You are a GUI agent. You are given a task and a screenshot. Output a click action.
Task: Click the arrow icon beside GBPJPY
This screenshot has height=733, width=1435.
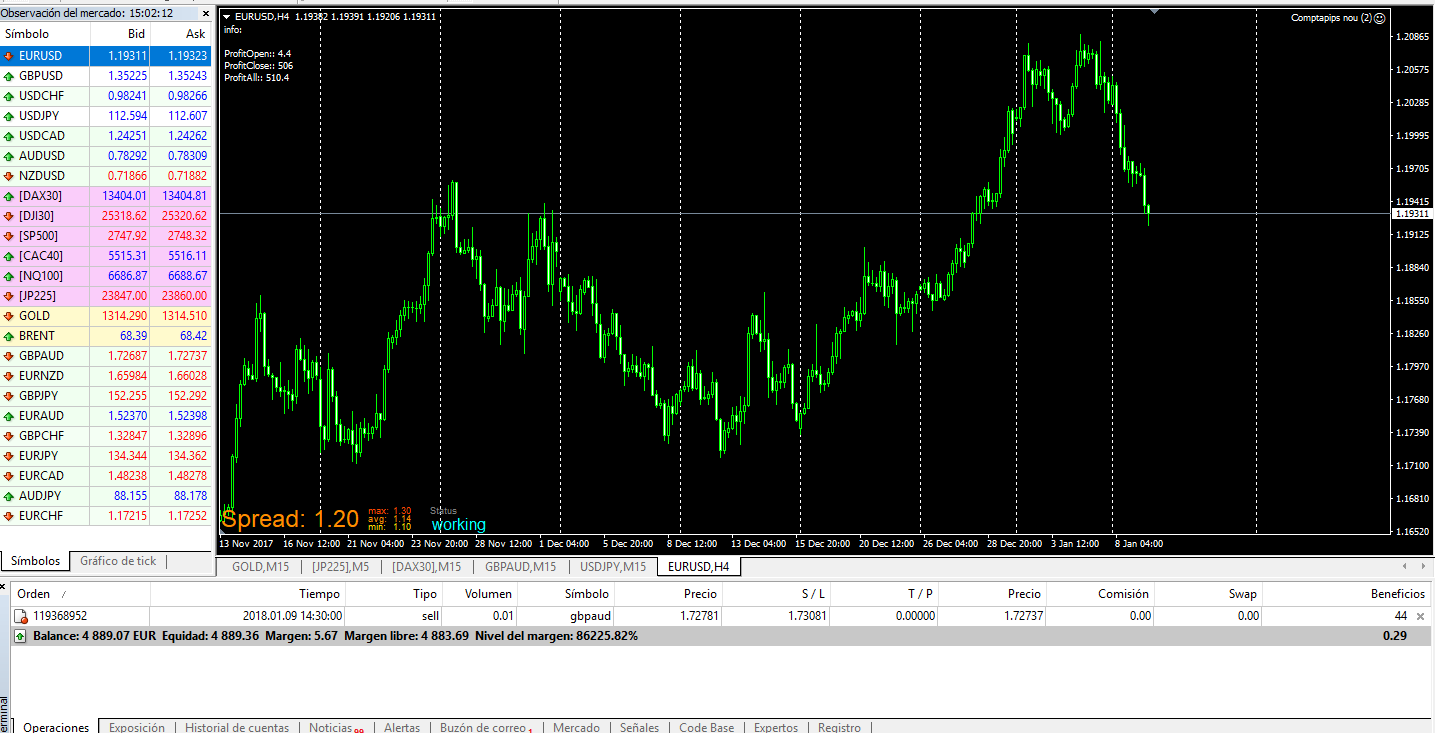click(9, 396)
